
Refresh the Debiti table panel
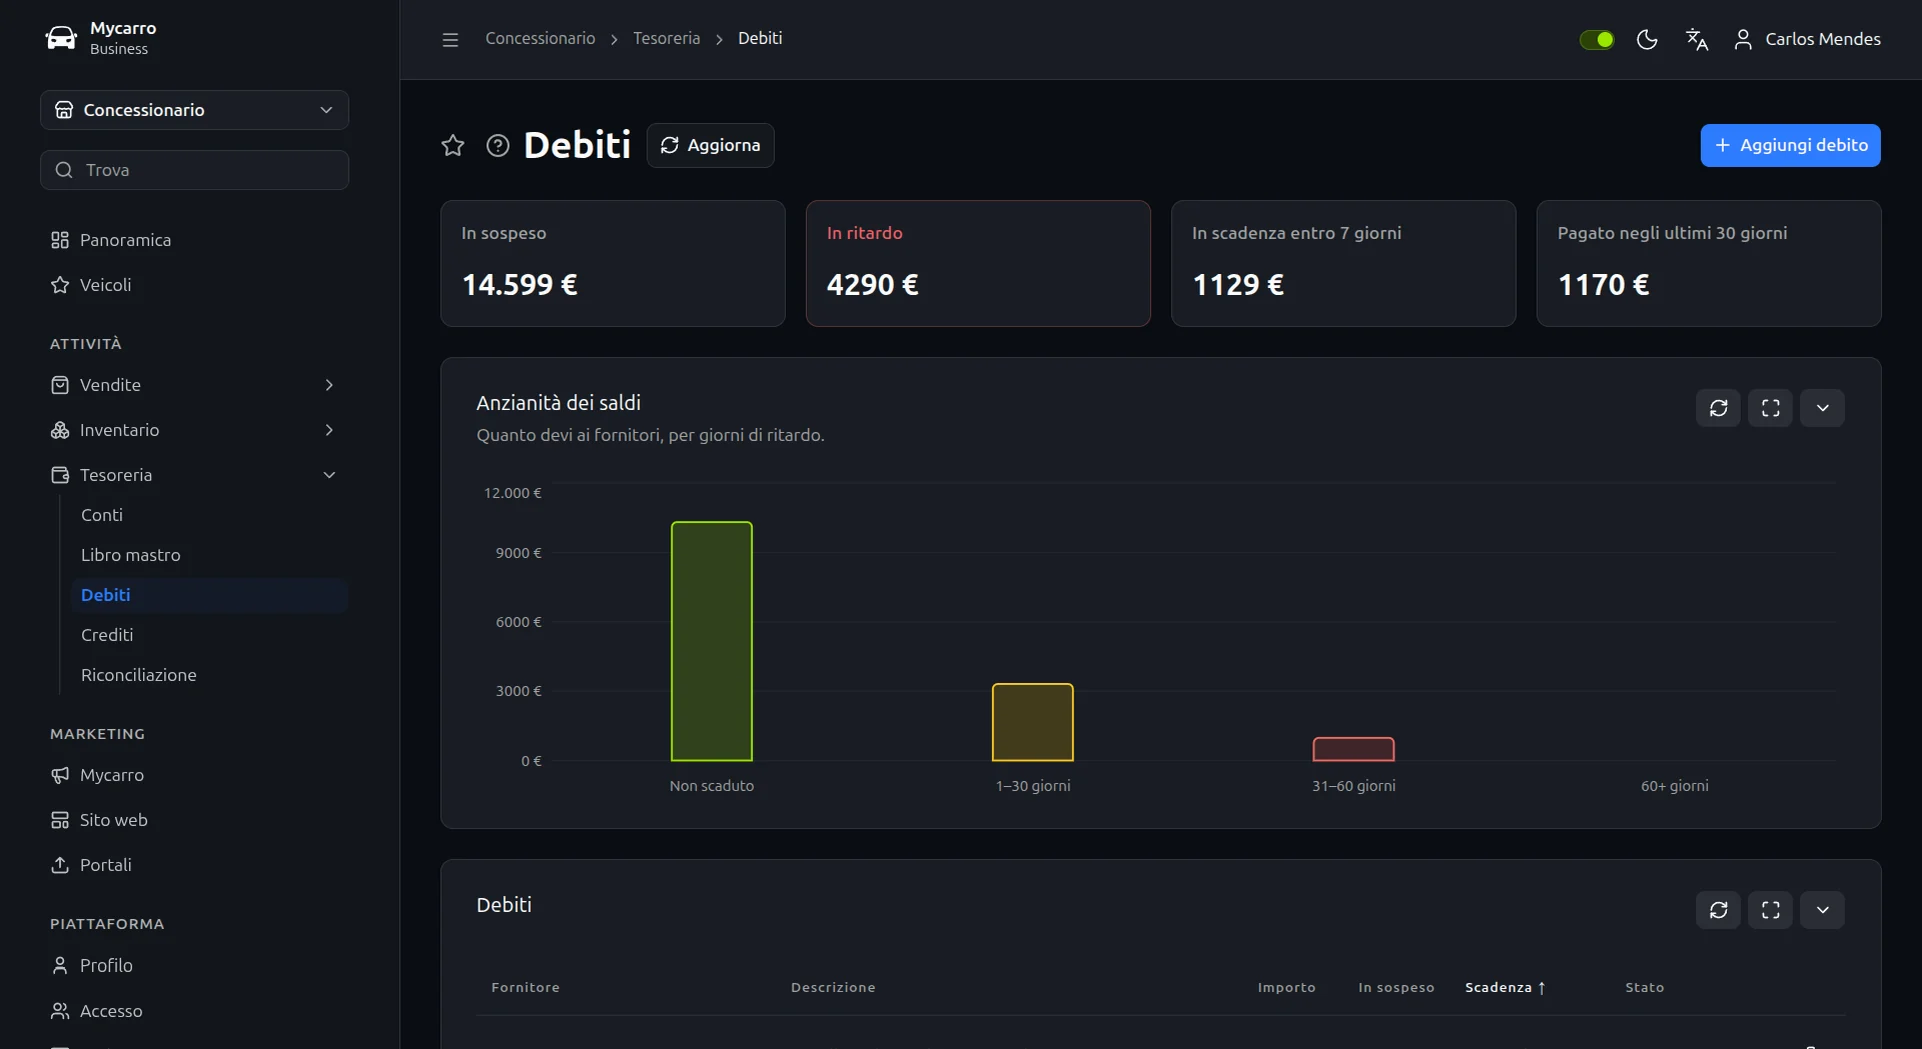1719,910
